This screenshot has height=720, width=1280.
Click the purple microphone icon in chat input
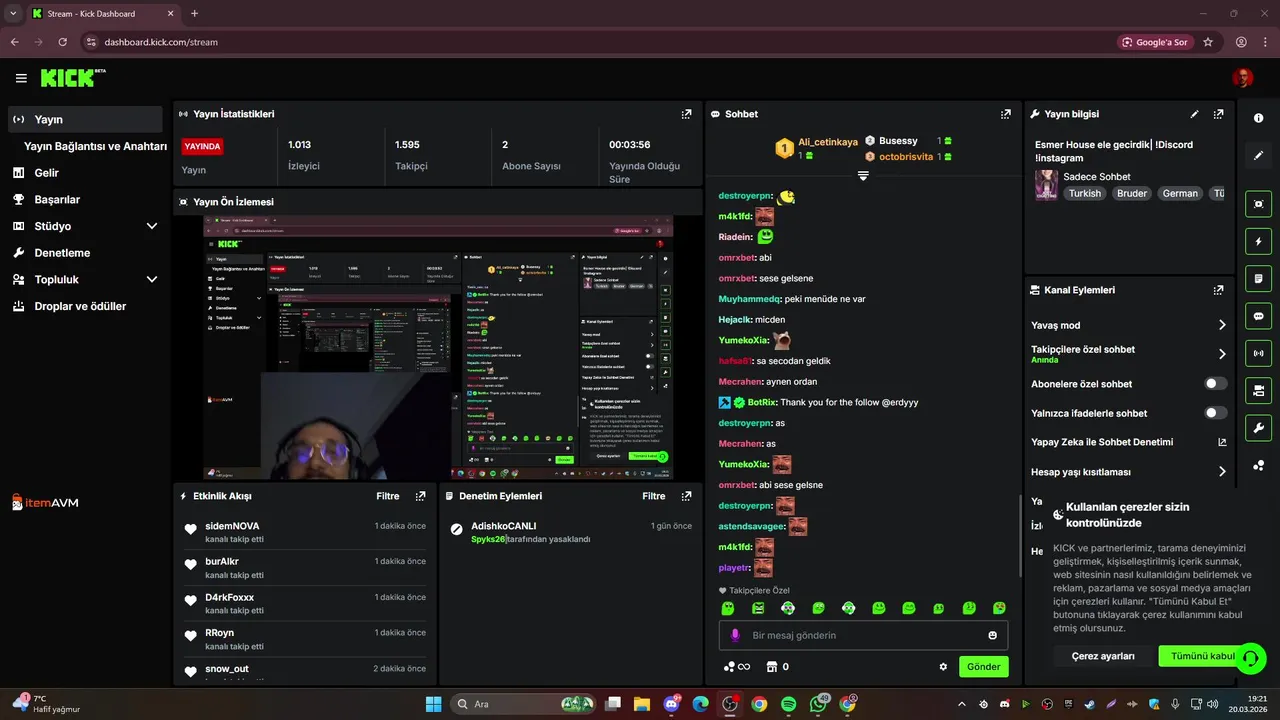tap(735, 635)
